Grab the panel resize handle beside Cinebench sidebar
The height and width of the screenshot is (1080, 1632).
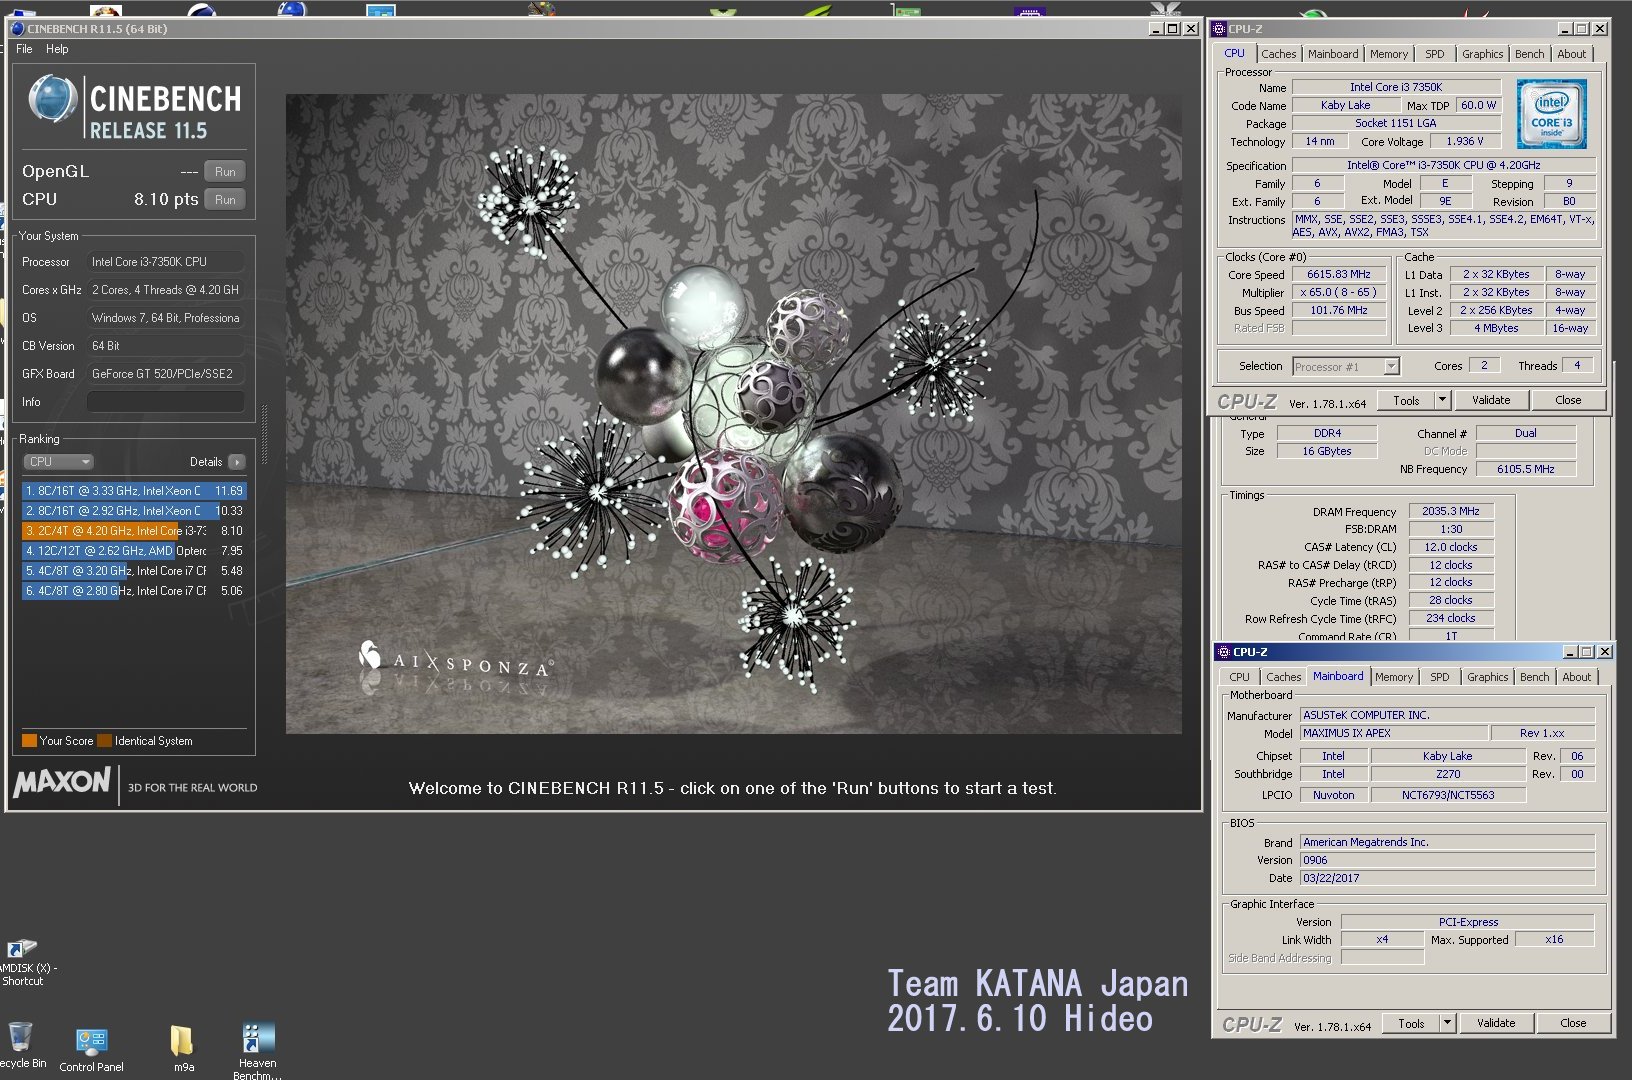pos(265,434)
